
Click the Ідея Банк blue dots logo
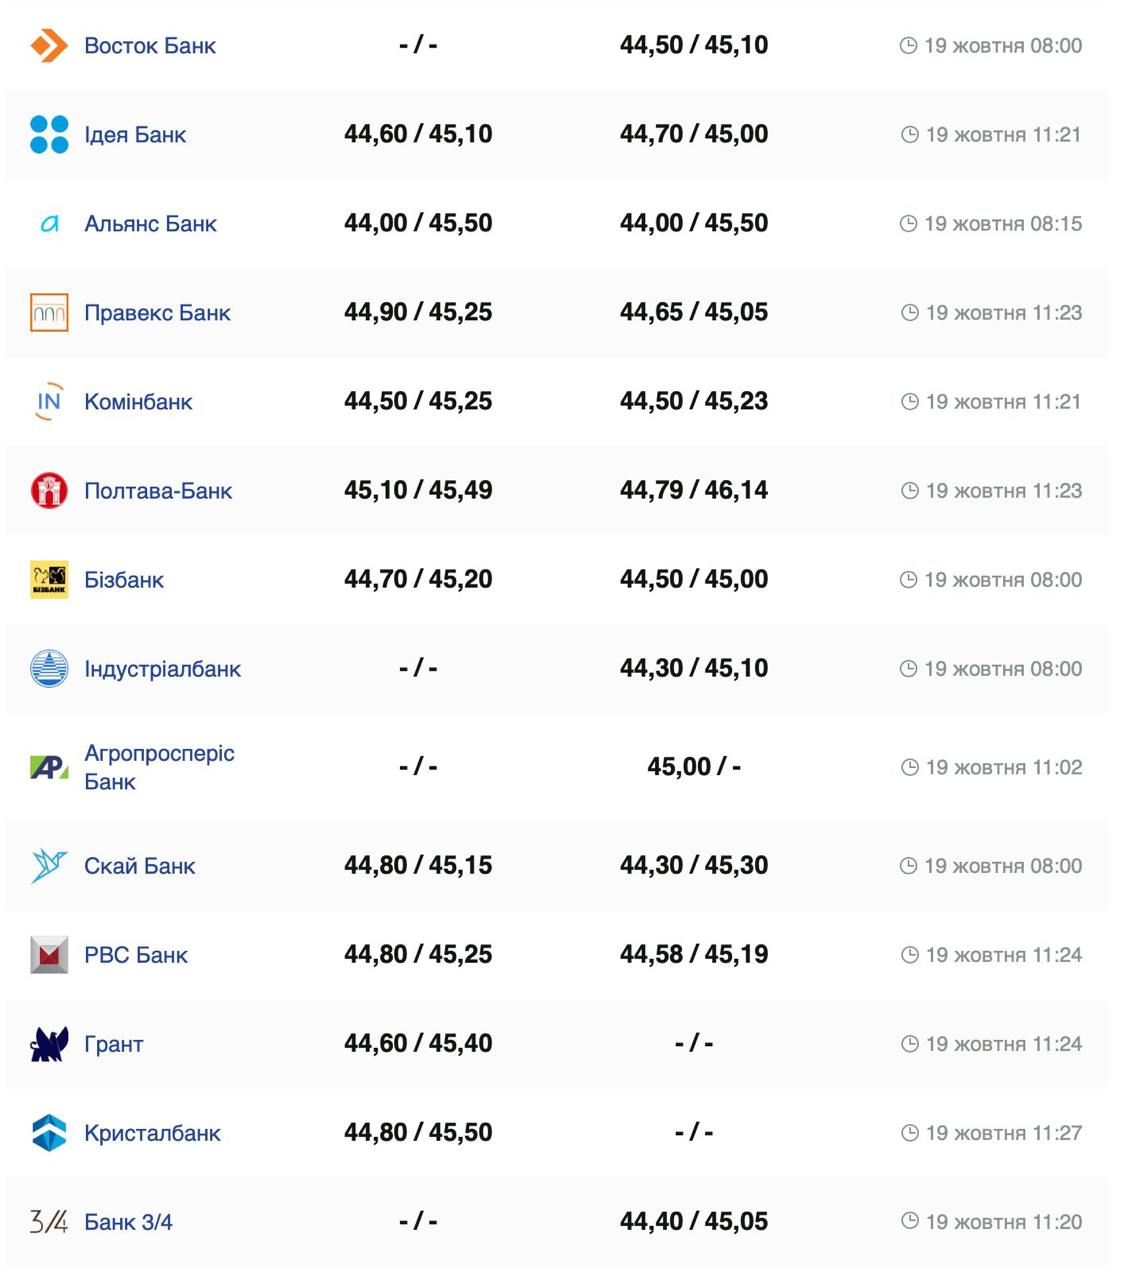pos(49,134)
